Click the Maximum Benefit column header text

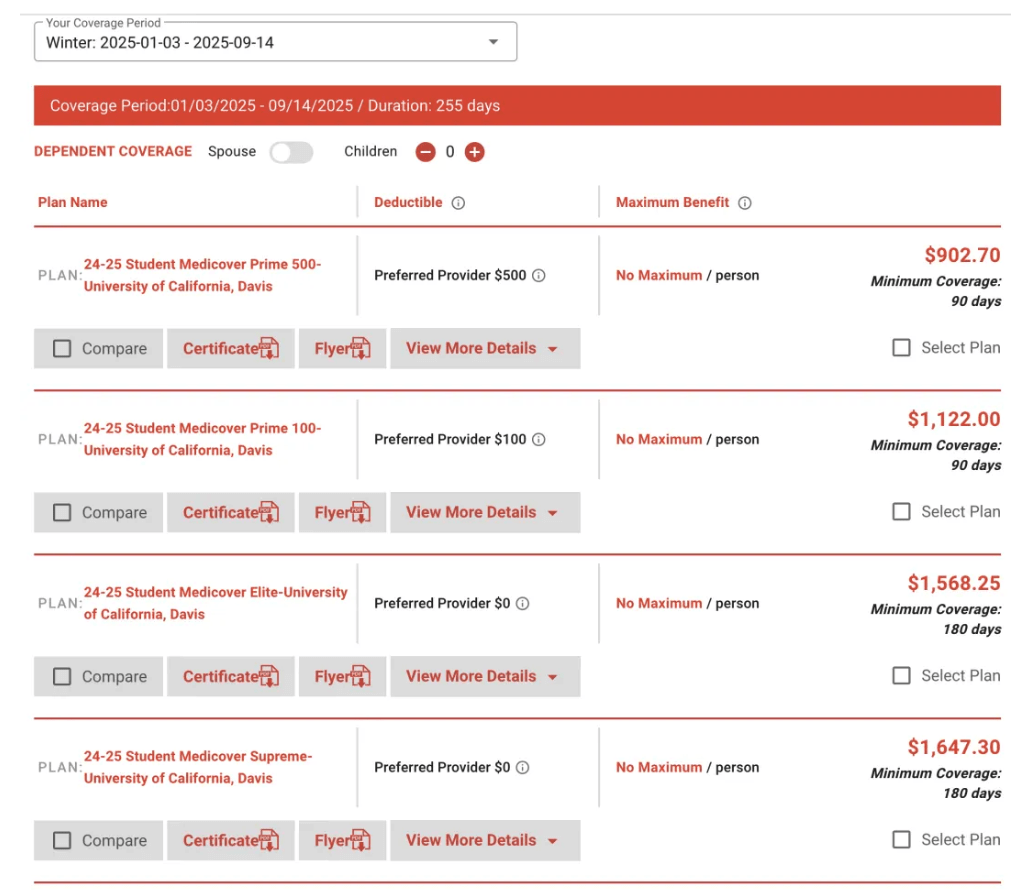pos(672,203)
